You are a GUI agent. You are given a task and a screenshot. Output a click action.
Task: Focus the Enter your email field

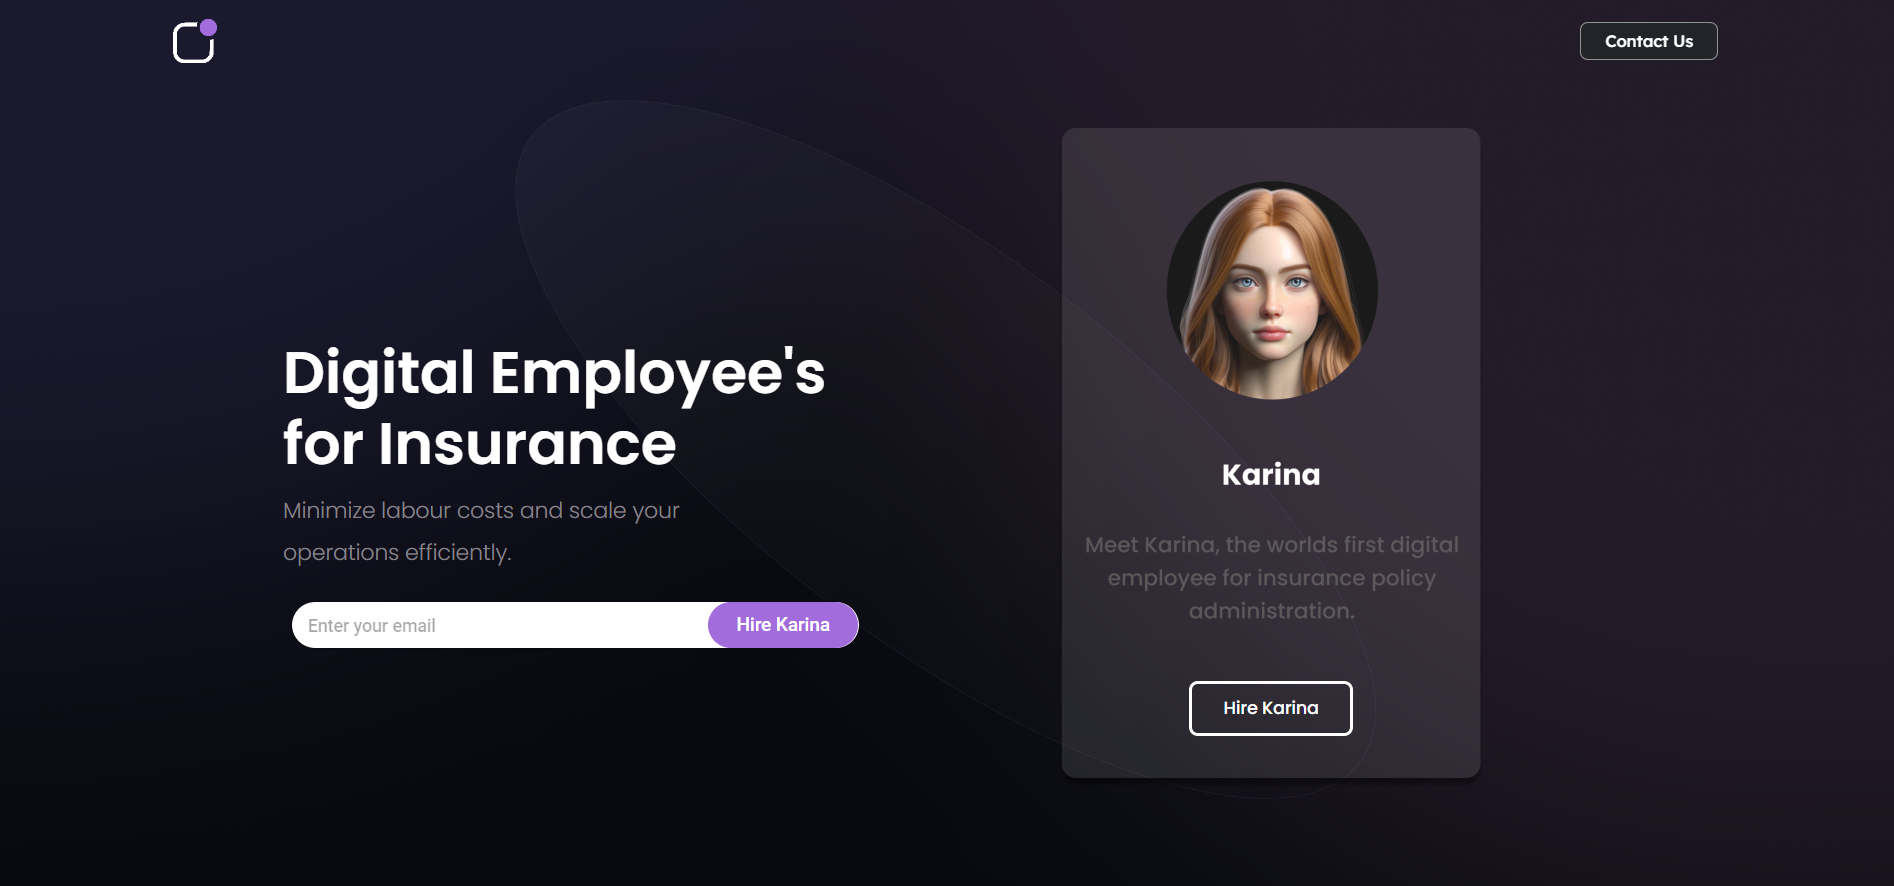[500, 625]
